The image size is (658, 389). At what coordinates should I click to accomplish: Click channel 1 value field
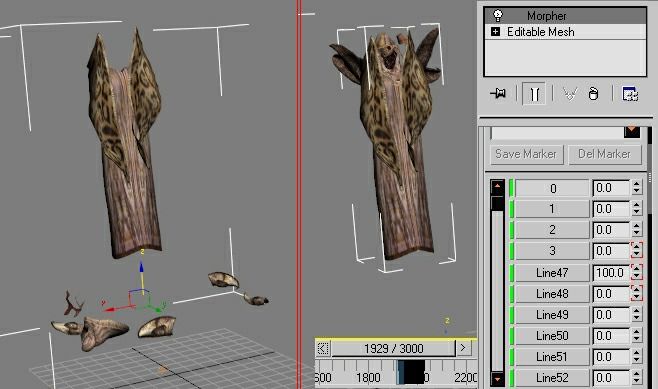[611, 209]
